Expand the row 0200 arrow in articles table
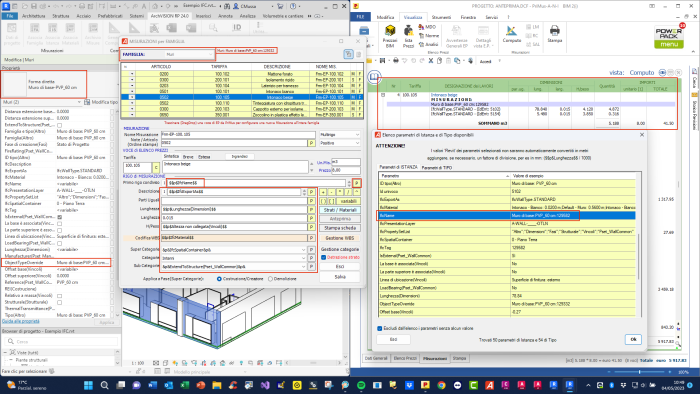The width and height of the screenshot is (700, 394). click(132, 74)
